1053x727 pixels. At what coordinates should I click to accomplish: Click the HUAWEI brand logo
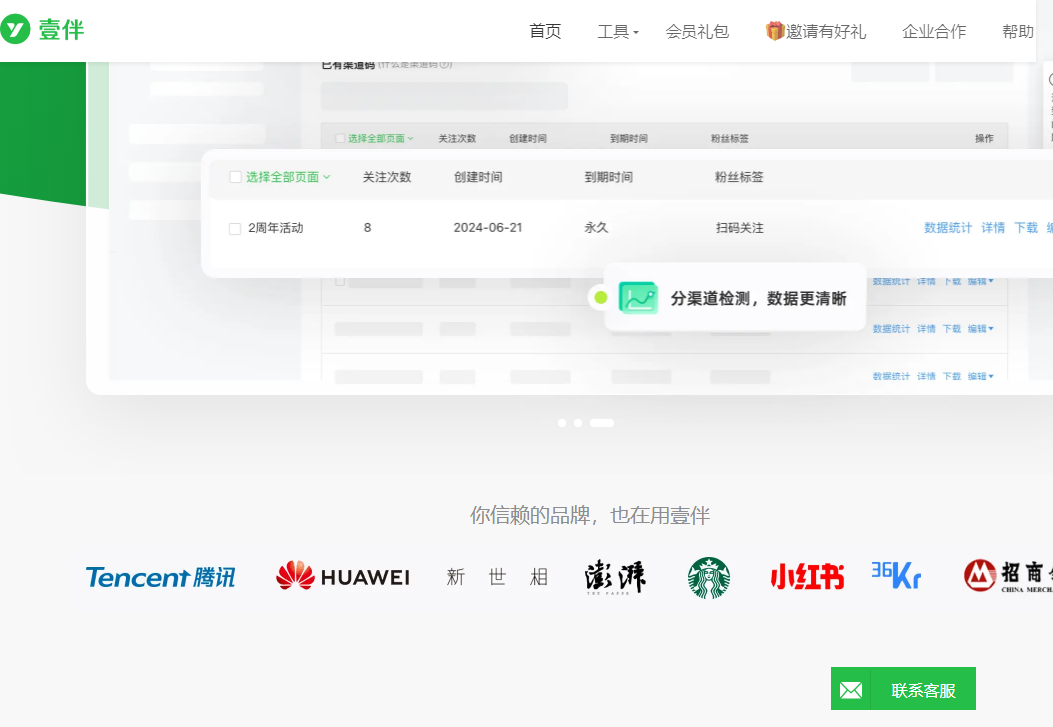[342, 576]
